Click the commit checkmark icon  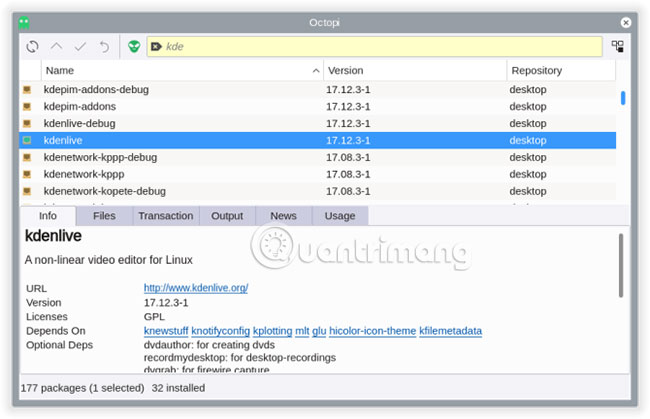tap(80, 46)
